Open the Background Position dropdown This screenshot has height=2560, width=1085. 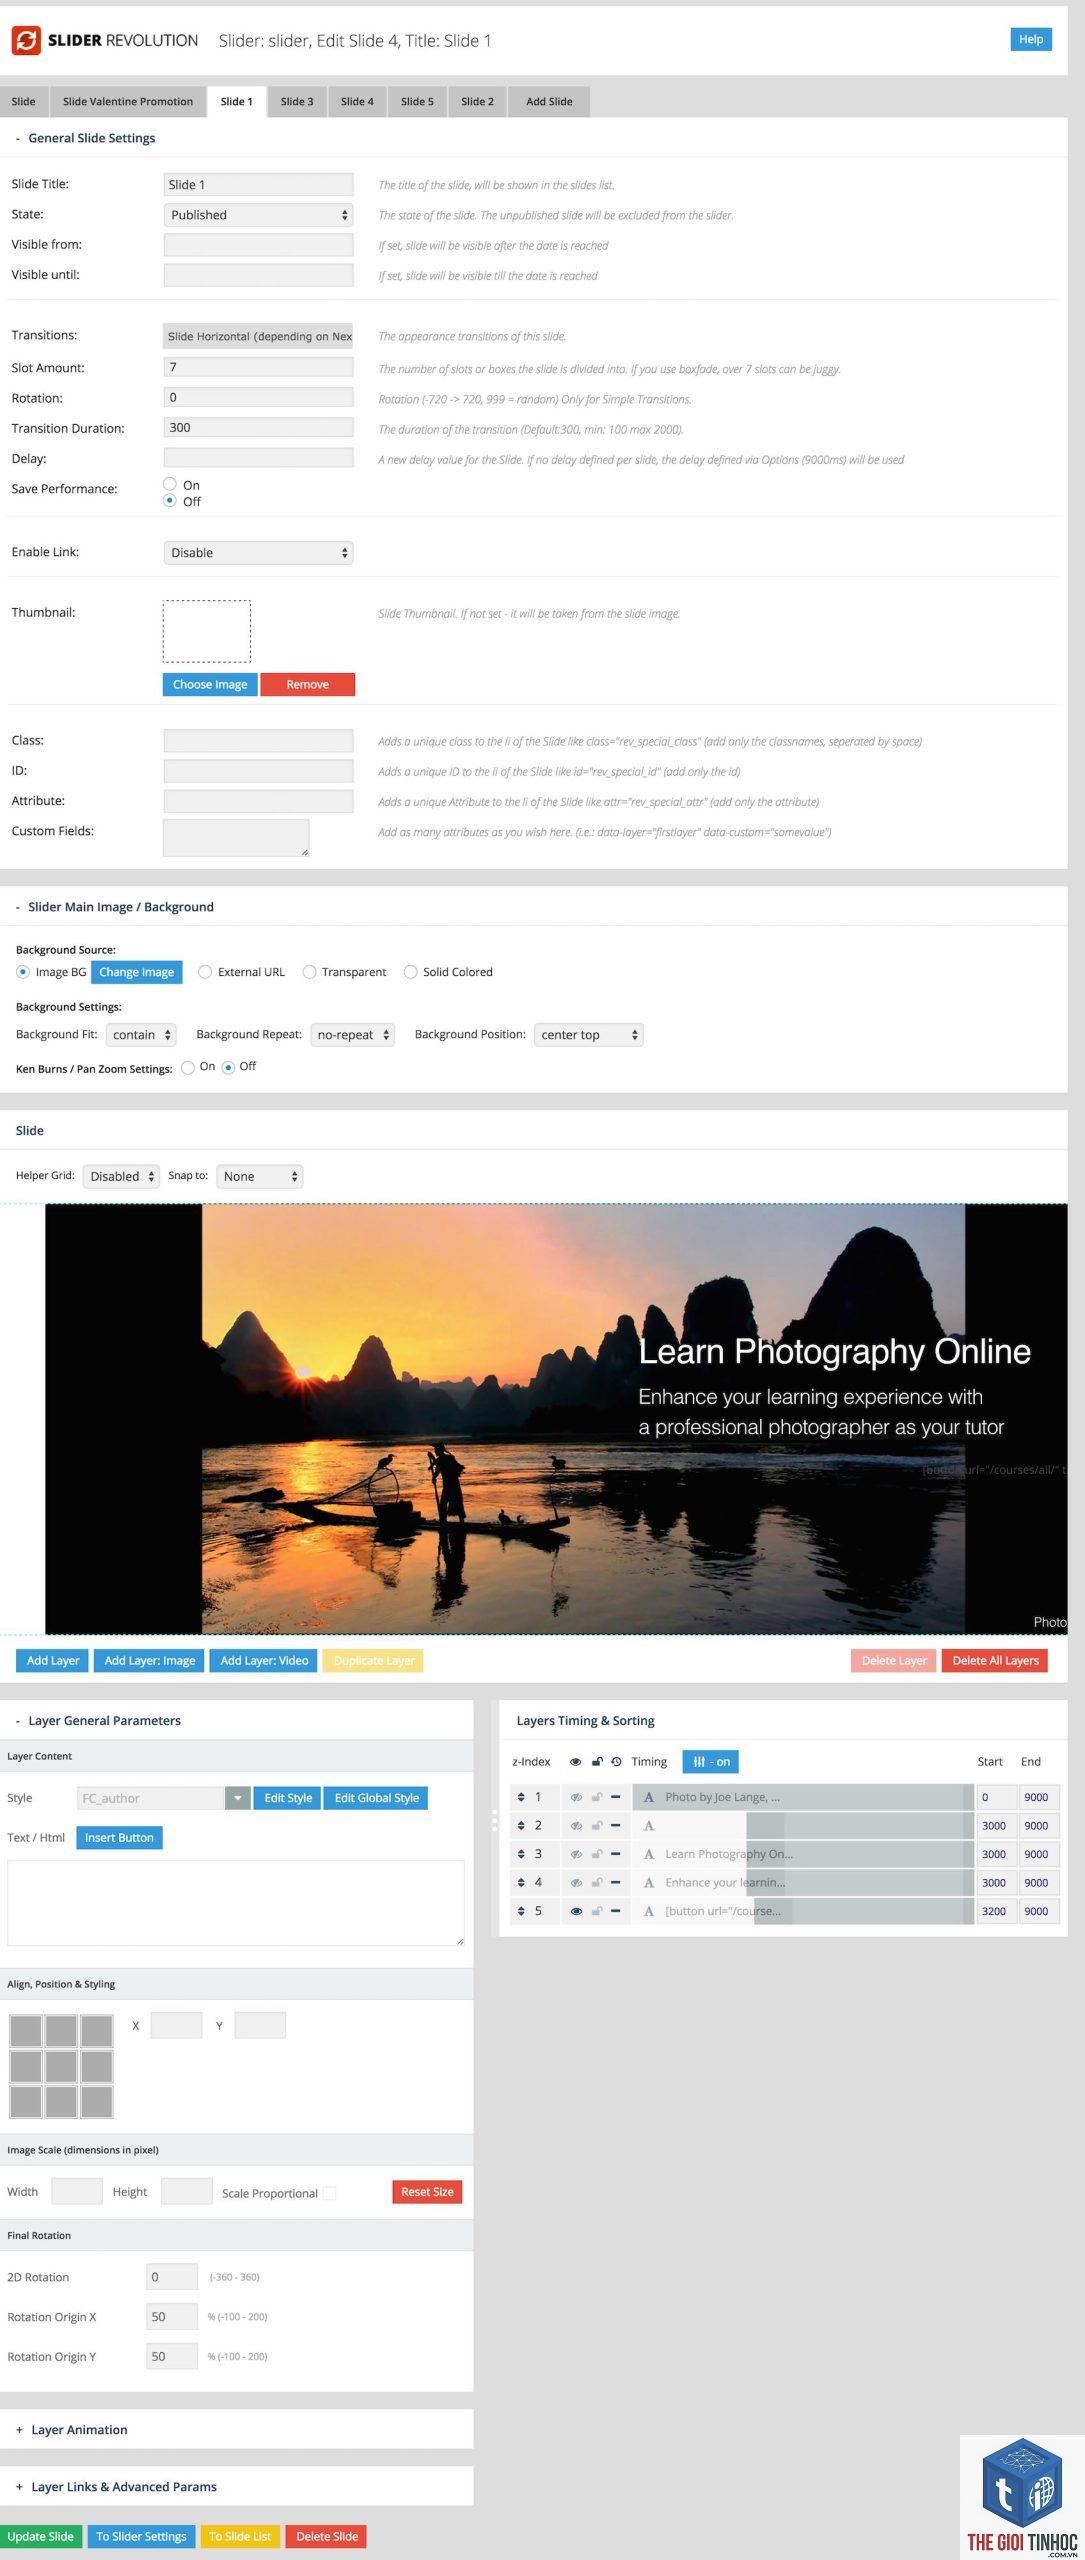pos(589,1035)
